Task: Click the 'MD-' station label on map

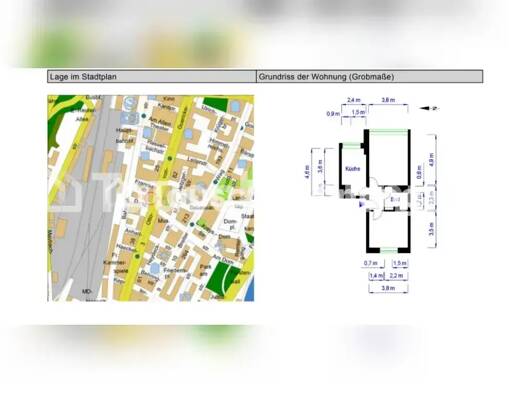Action: tap(87, 292)
